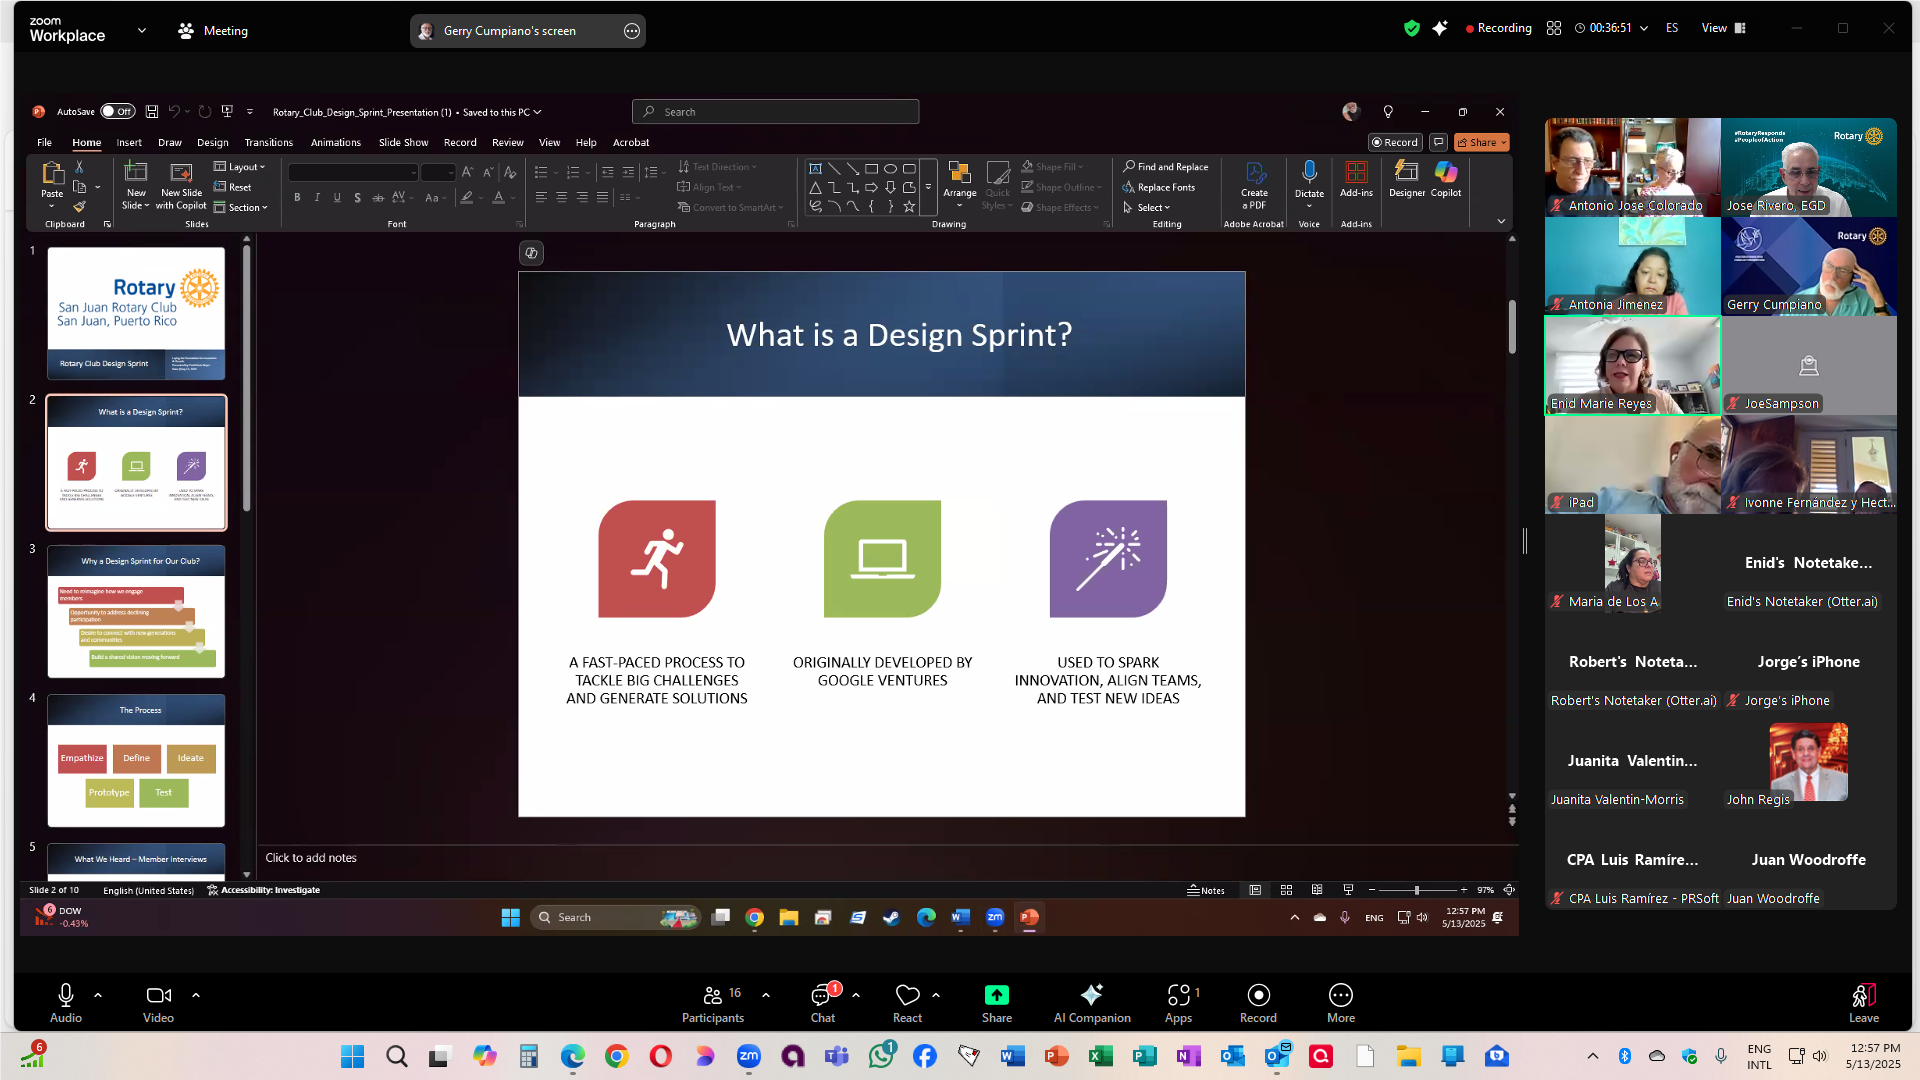Toggle the AutoSave switch
This screenshot has width=1920, height=1080.
coord(117,112)
